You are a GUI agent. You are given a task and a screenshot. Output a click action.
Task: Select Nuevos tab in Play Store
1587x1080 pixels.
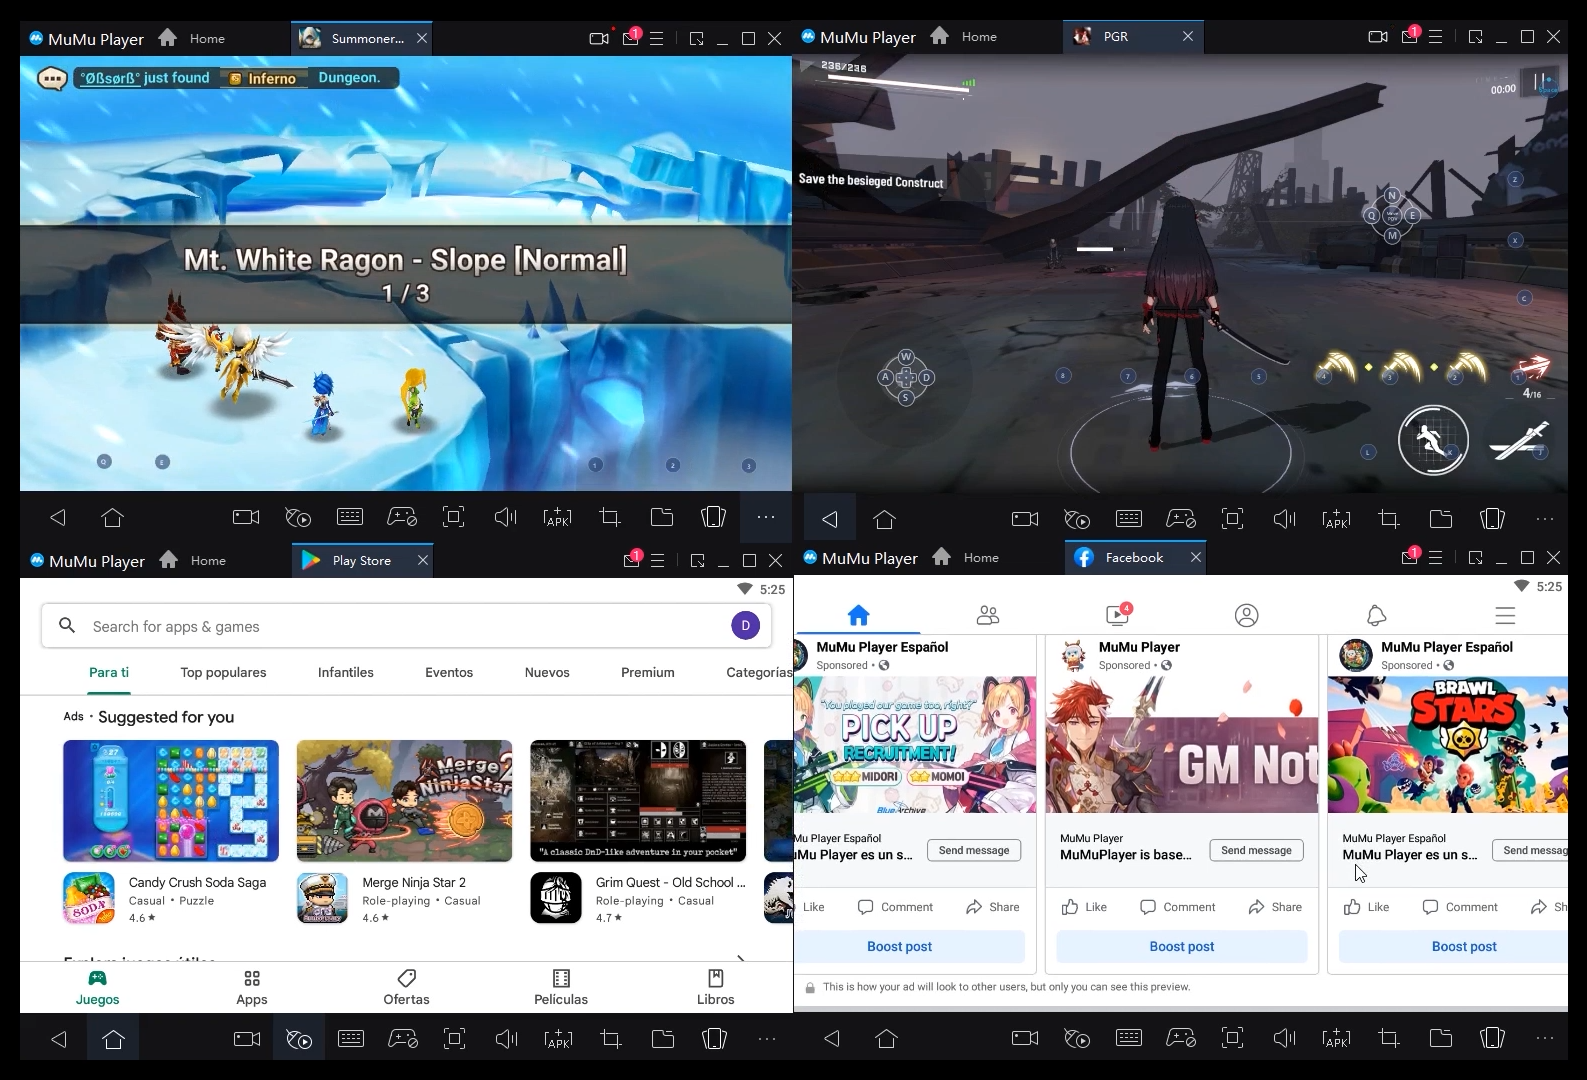click(547, 672)
